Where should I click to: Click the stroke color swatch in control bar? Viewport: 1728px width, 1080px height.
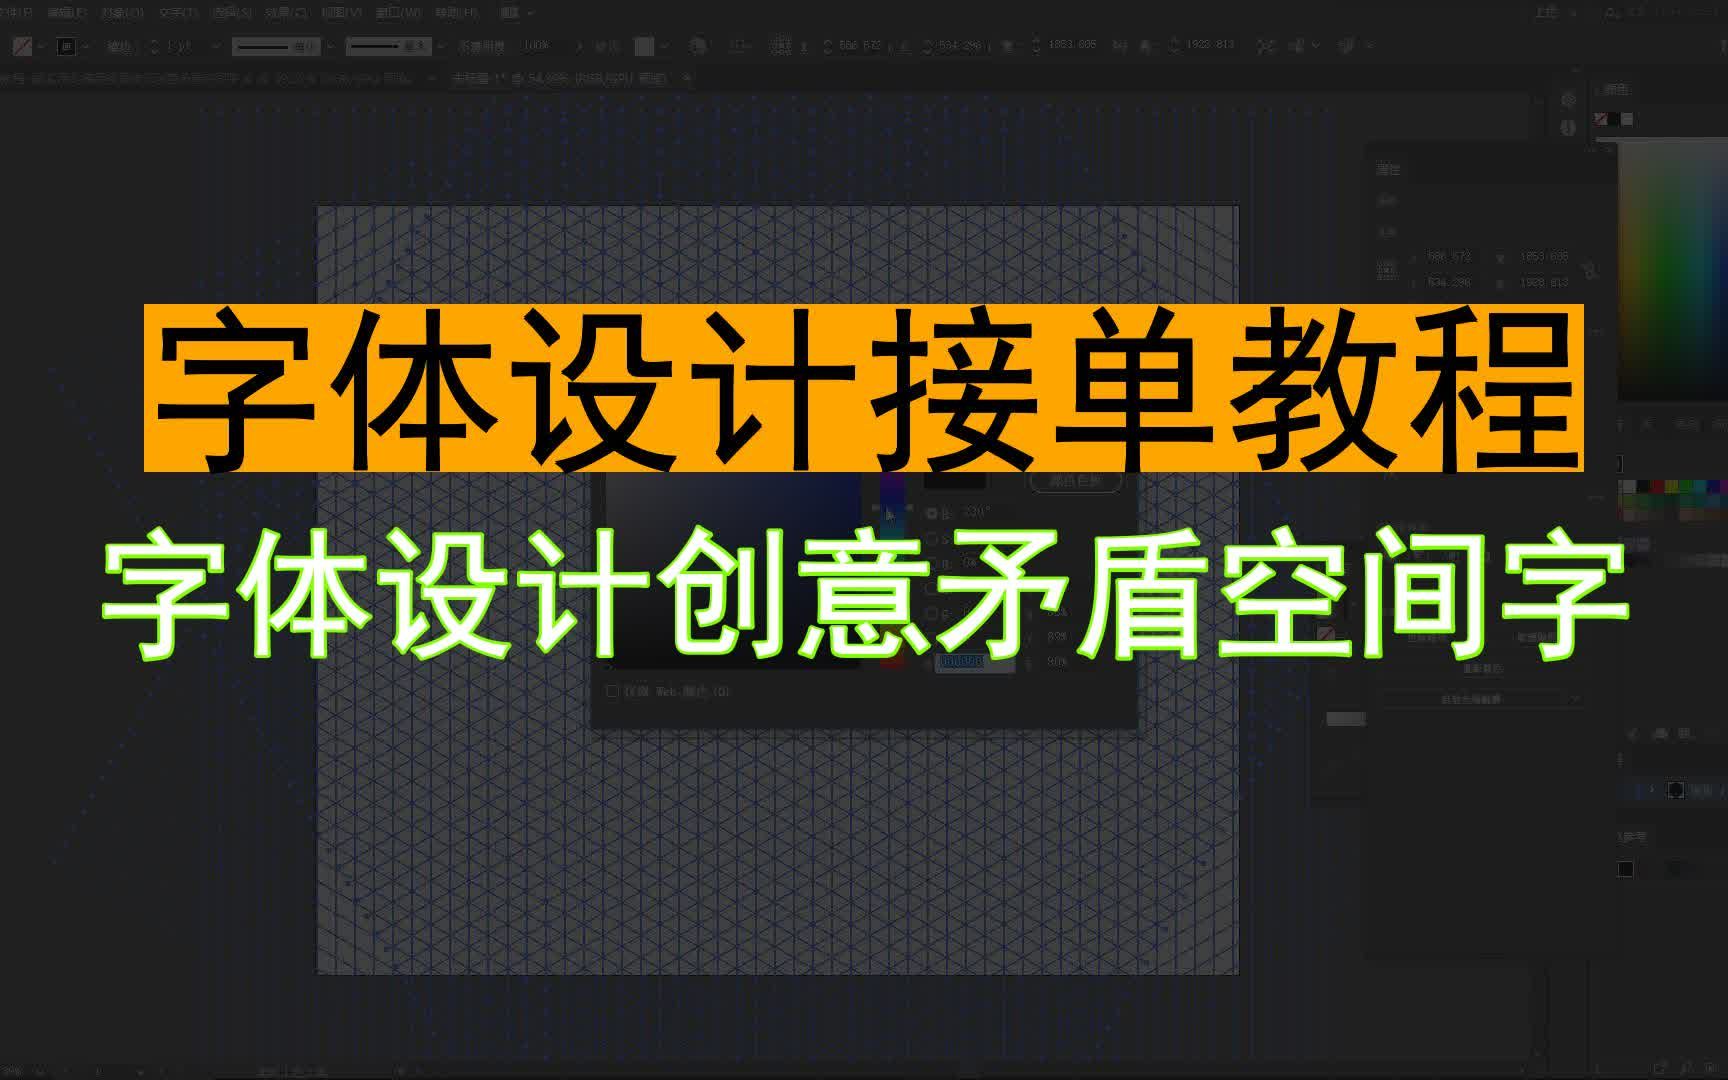66,46
